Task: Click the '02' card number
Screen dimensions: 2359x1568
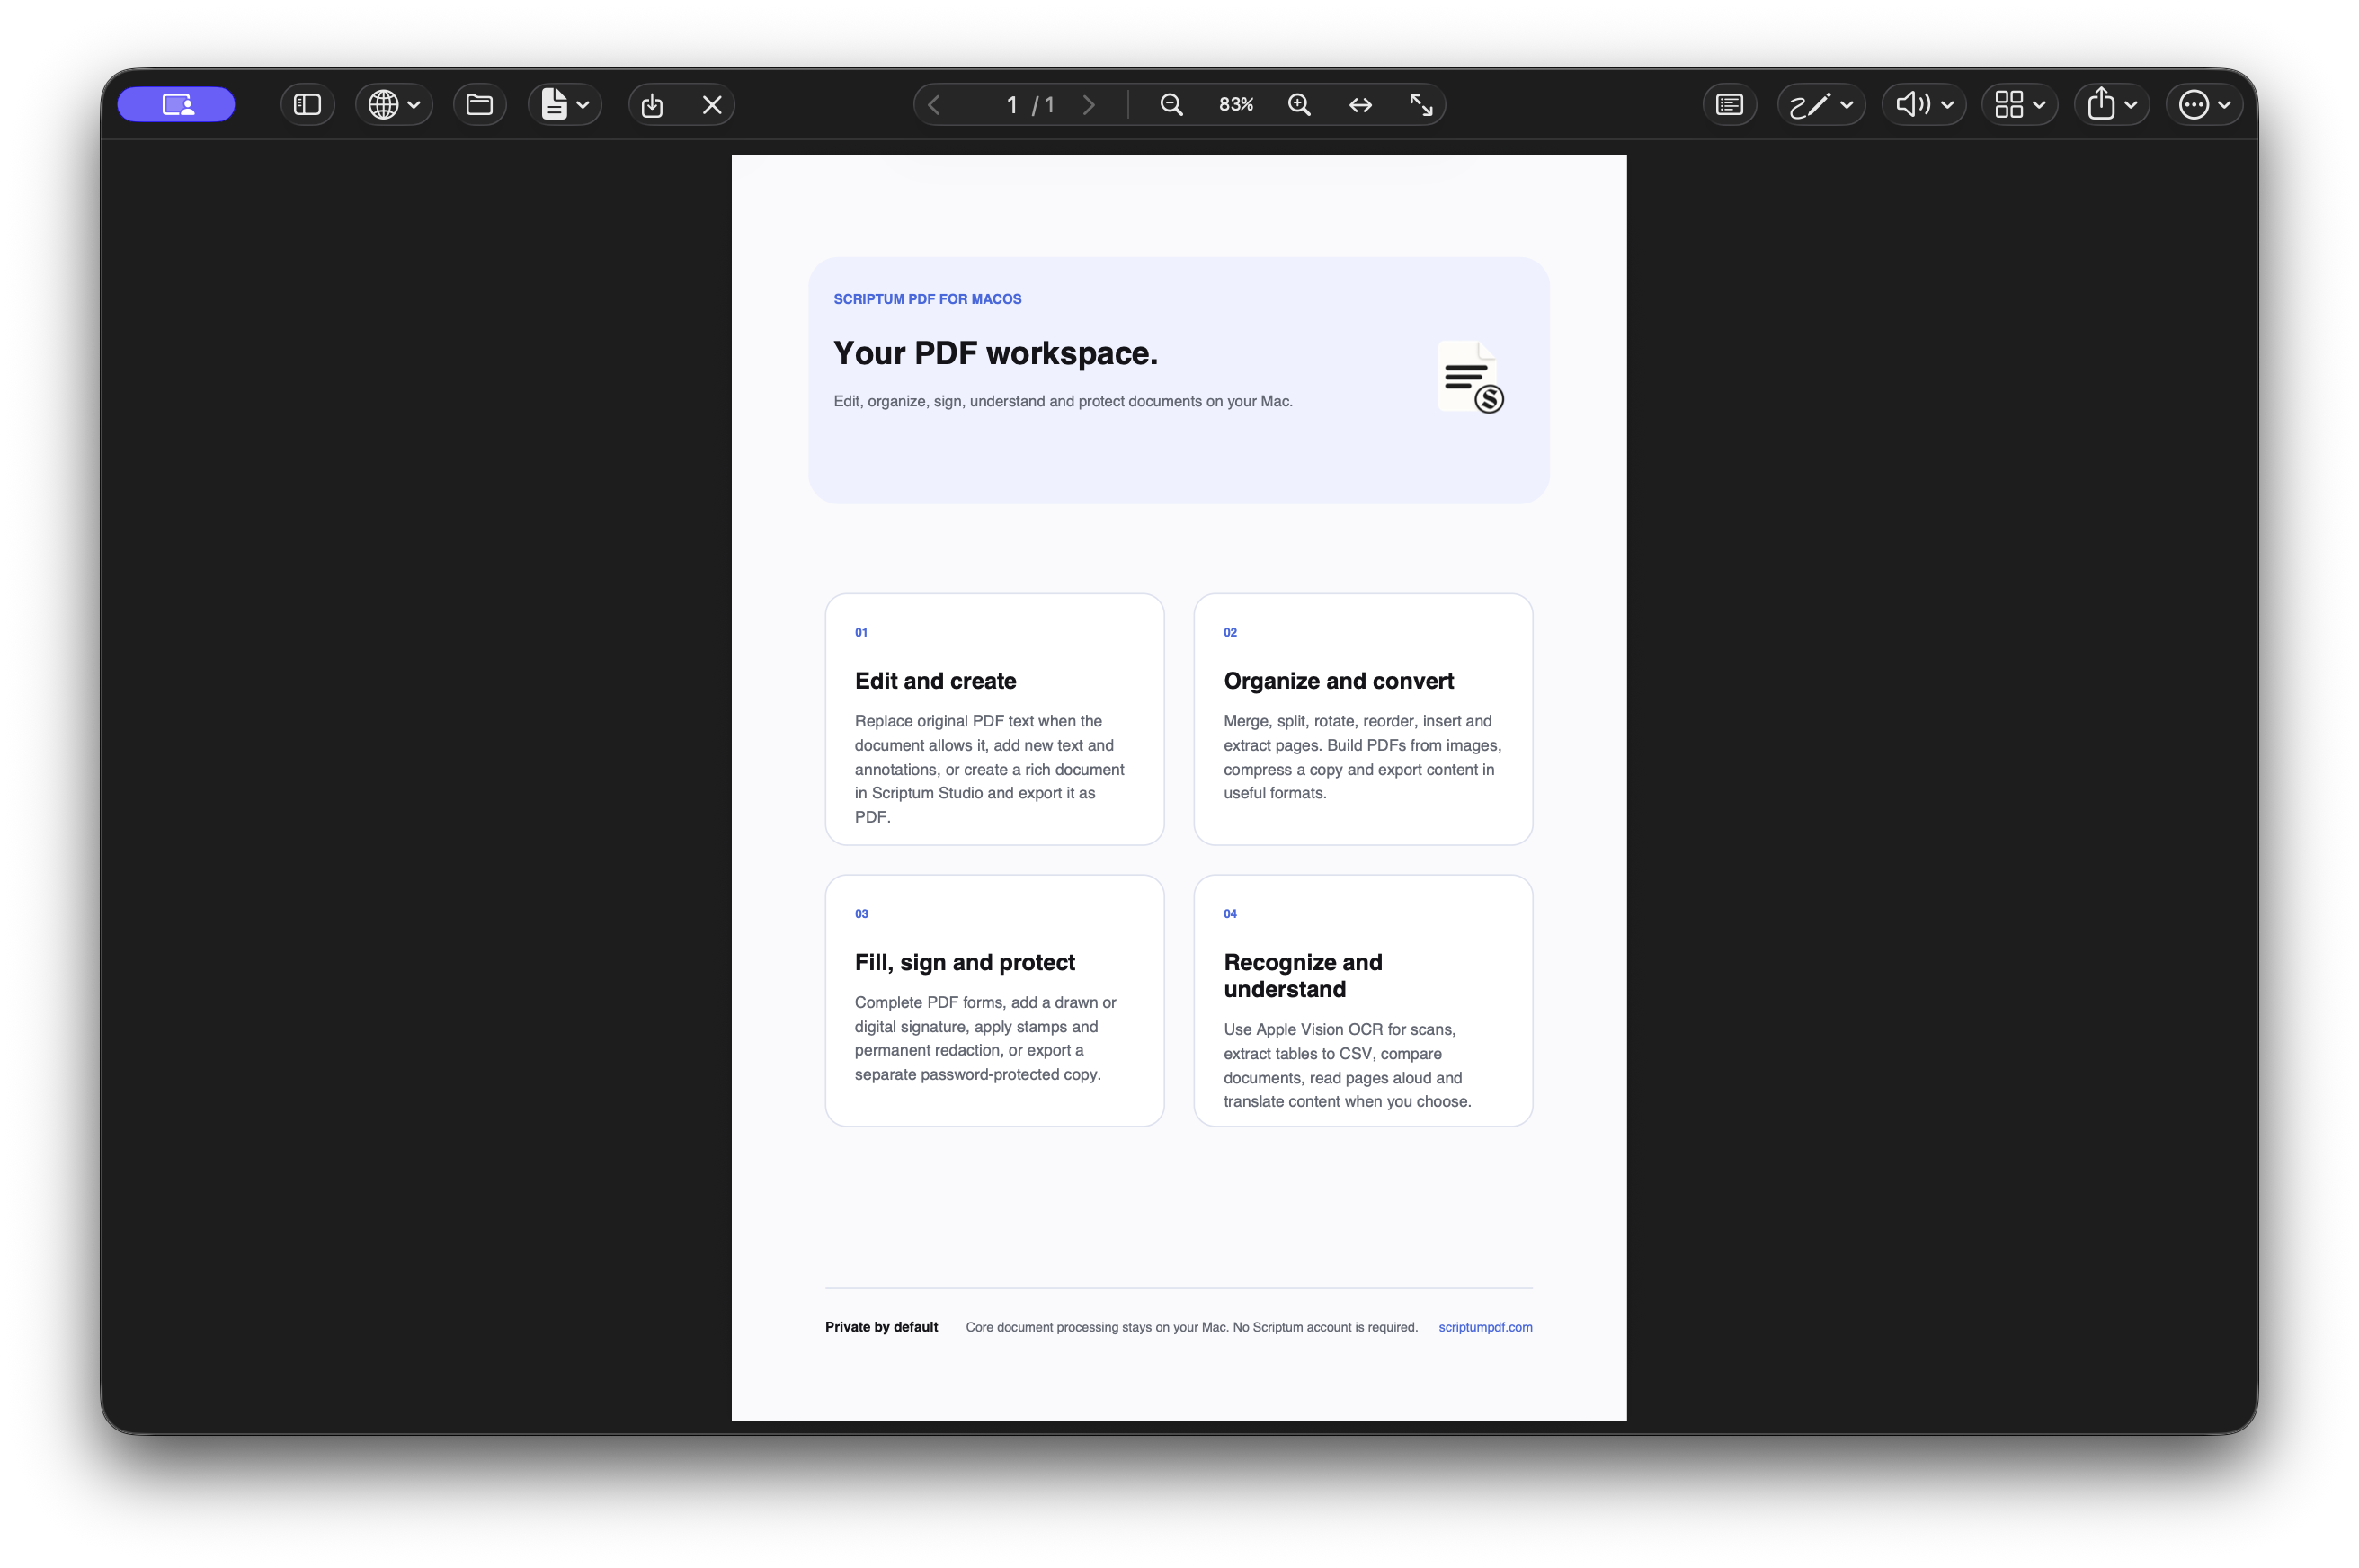Action: pyautogui.click(x=1230, y=632)
